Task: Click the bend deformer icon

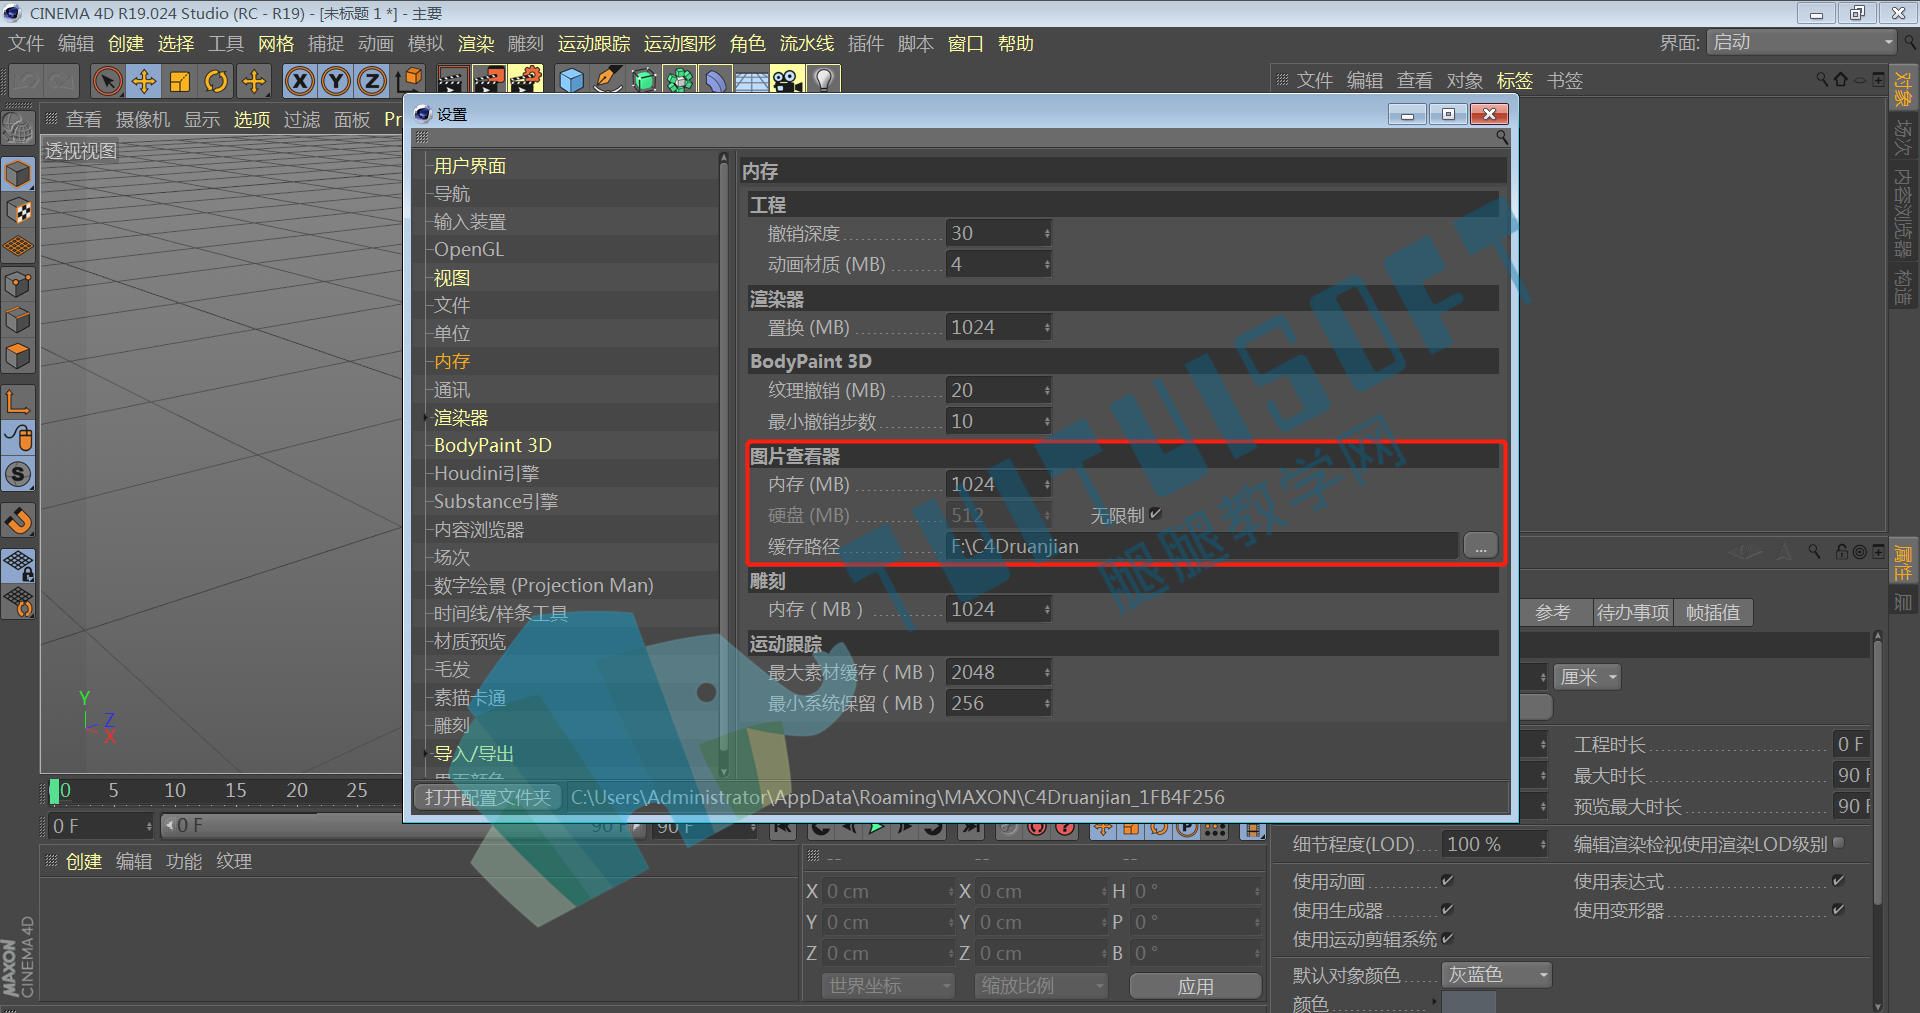Action: pyautogui.click(x=716, y=80)
